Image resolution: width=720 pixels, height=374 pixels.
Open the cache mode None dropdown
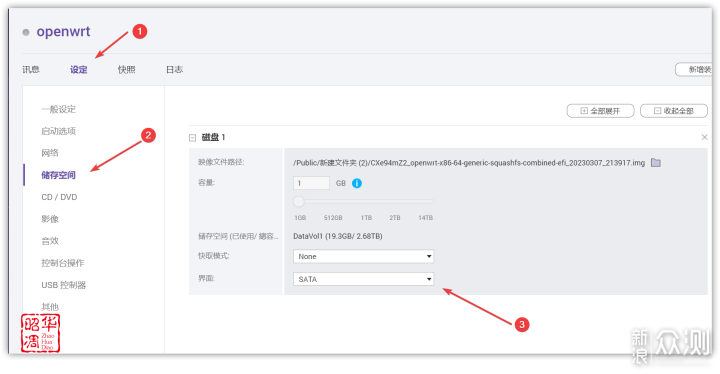363,256
